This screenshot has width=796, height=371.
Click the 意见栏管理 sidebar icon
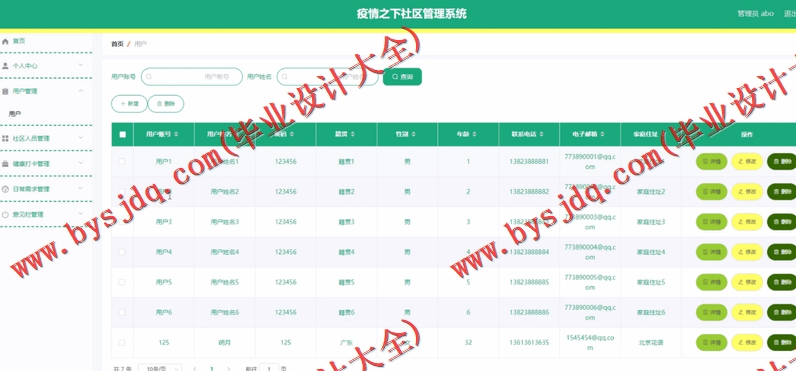[x=6, y=215]
